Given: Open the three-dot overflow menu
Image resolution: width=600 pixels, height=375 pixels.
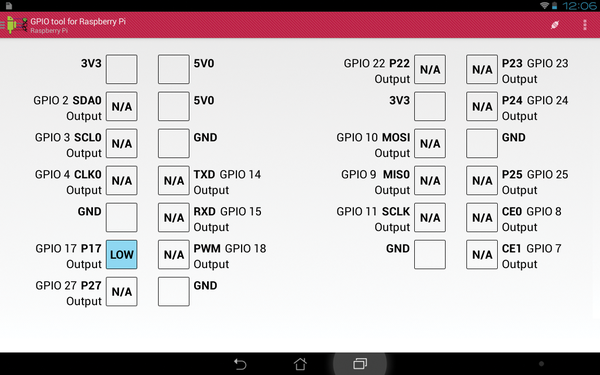Looking at the screenshot, I should 585,25.
